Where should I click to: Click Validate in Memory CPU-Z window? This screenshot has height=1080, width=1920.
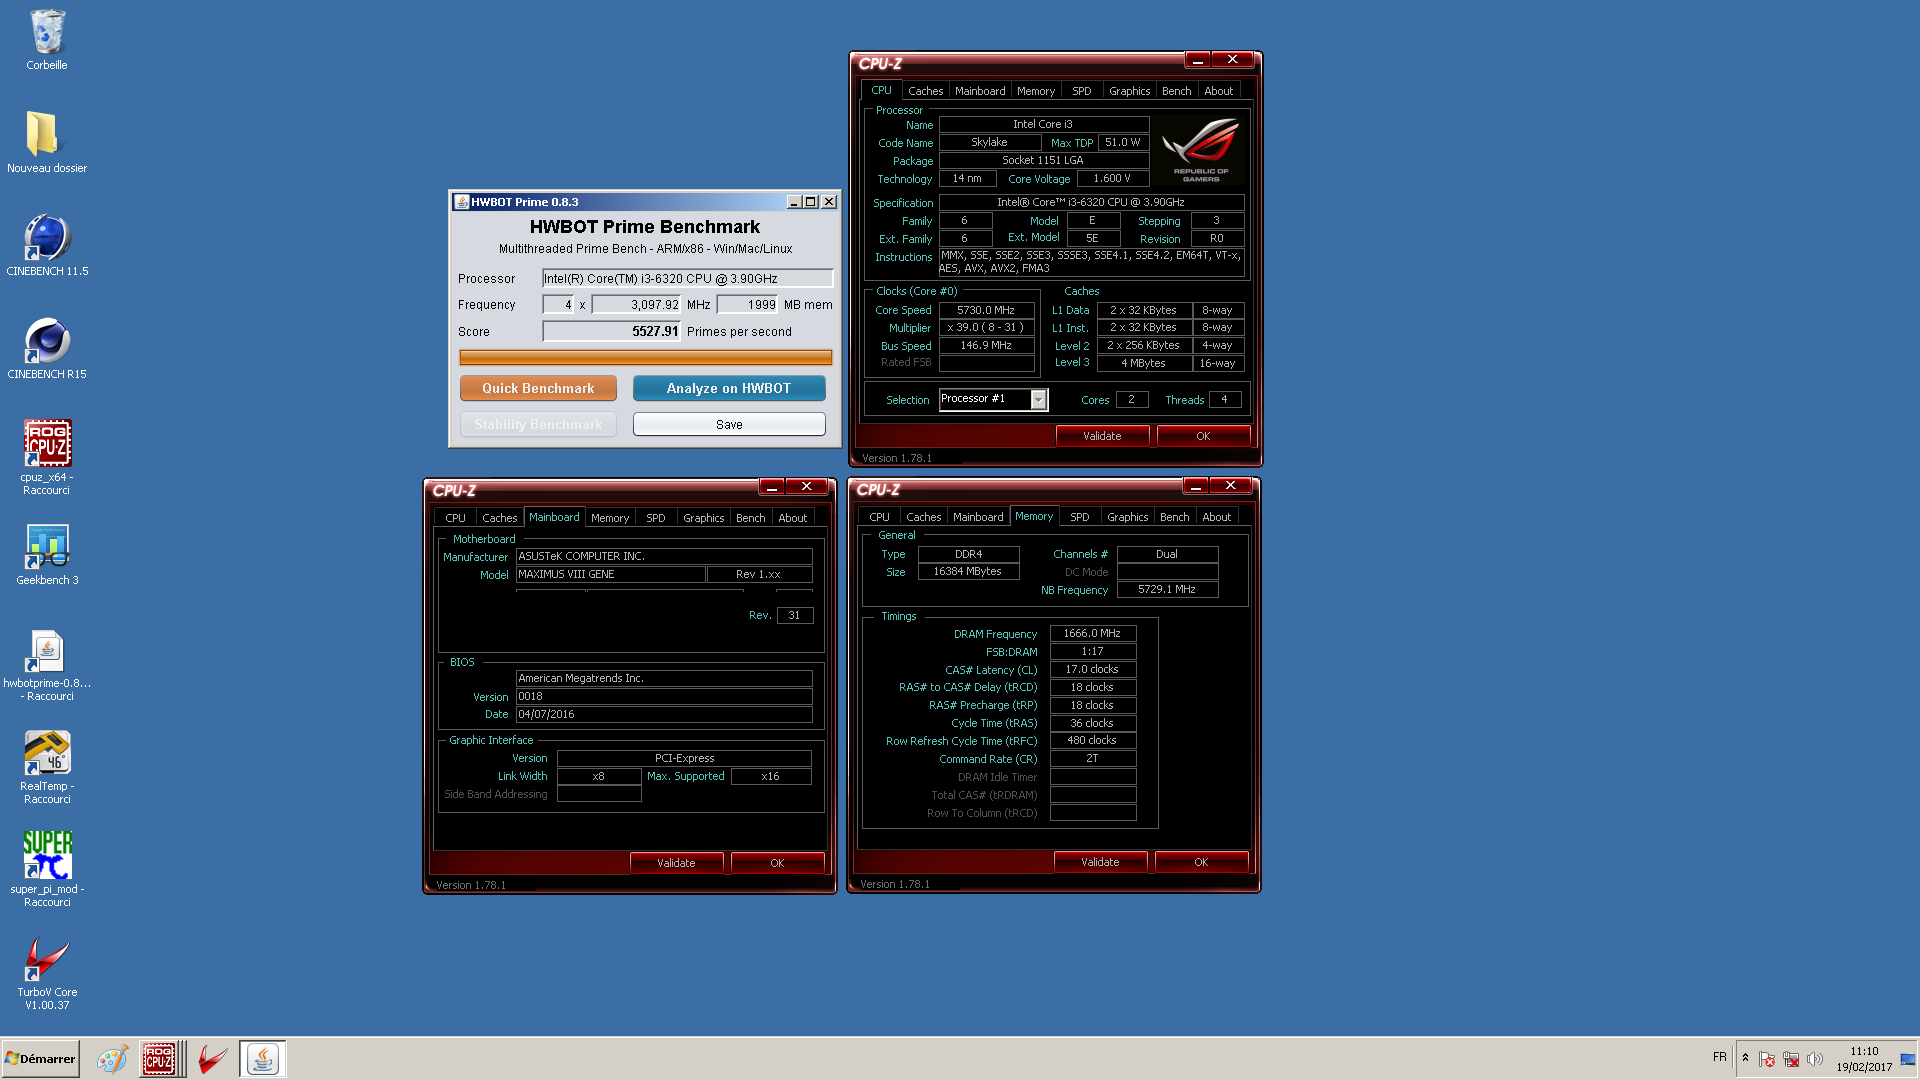1100,862
